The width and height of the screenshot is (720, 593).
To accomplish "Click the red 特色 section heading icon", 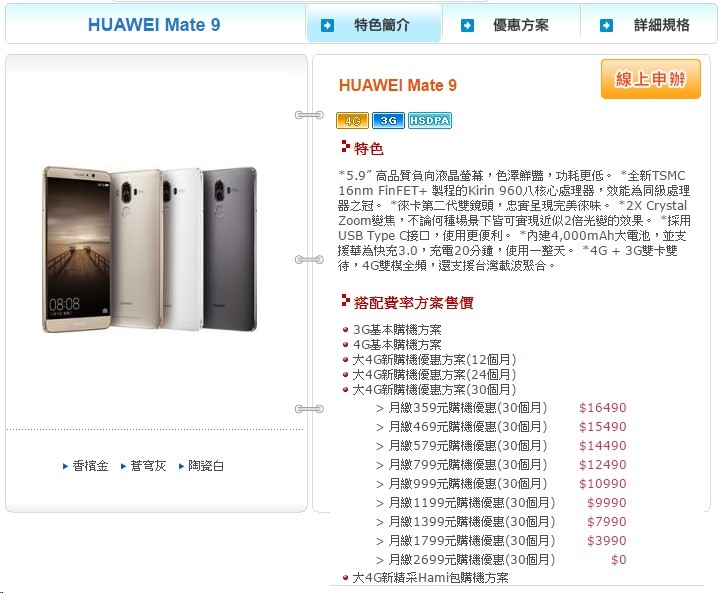I will pyautogui.click(x=346, y=147).
